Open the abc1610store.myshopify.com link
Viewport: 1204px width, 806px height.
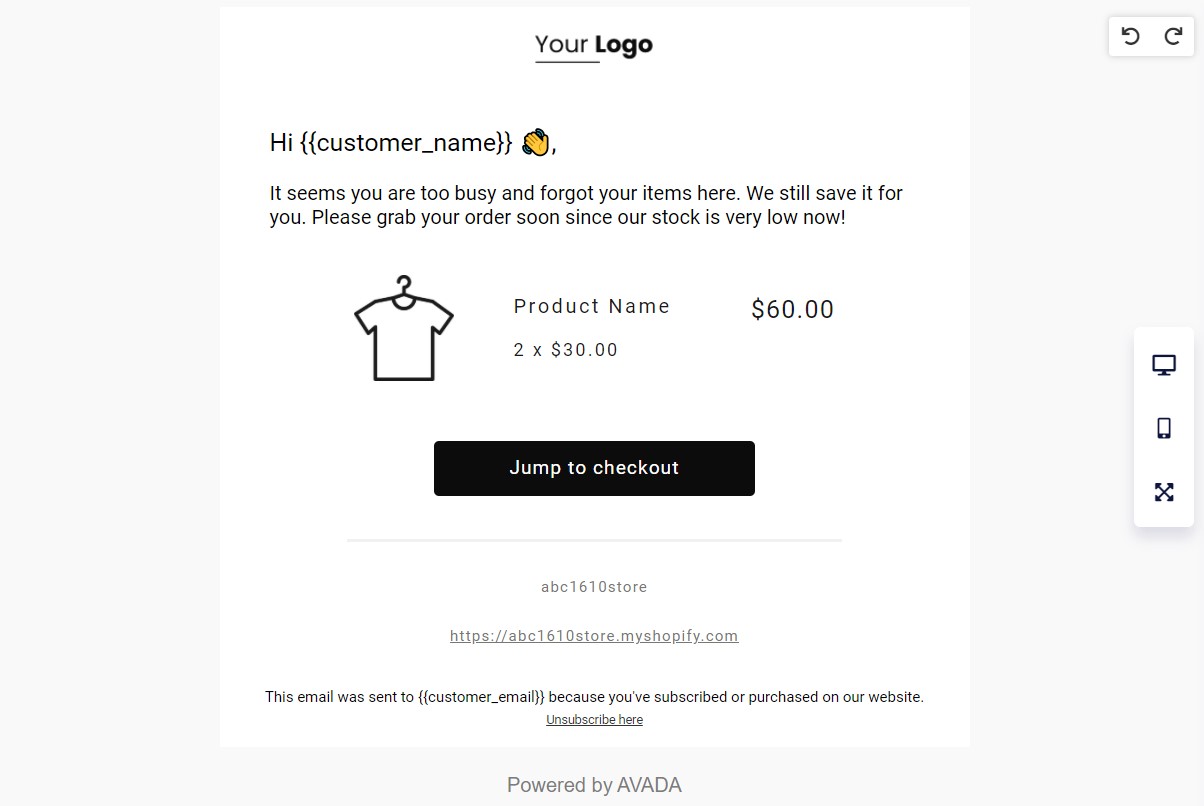594,636
